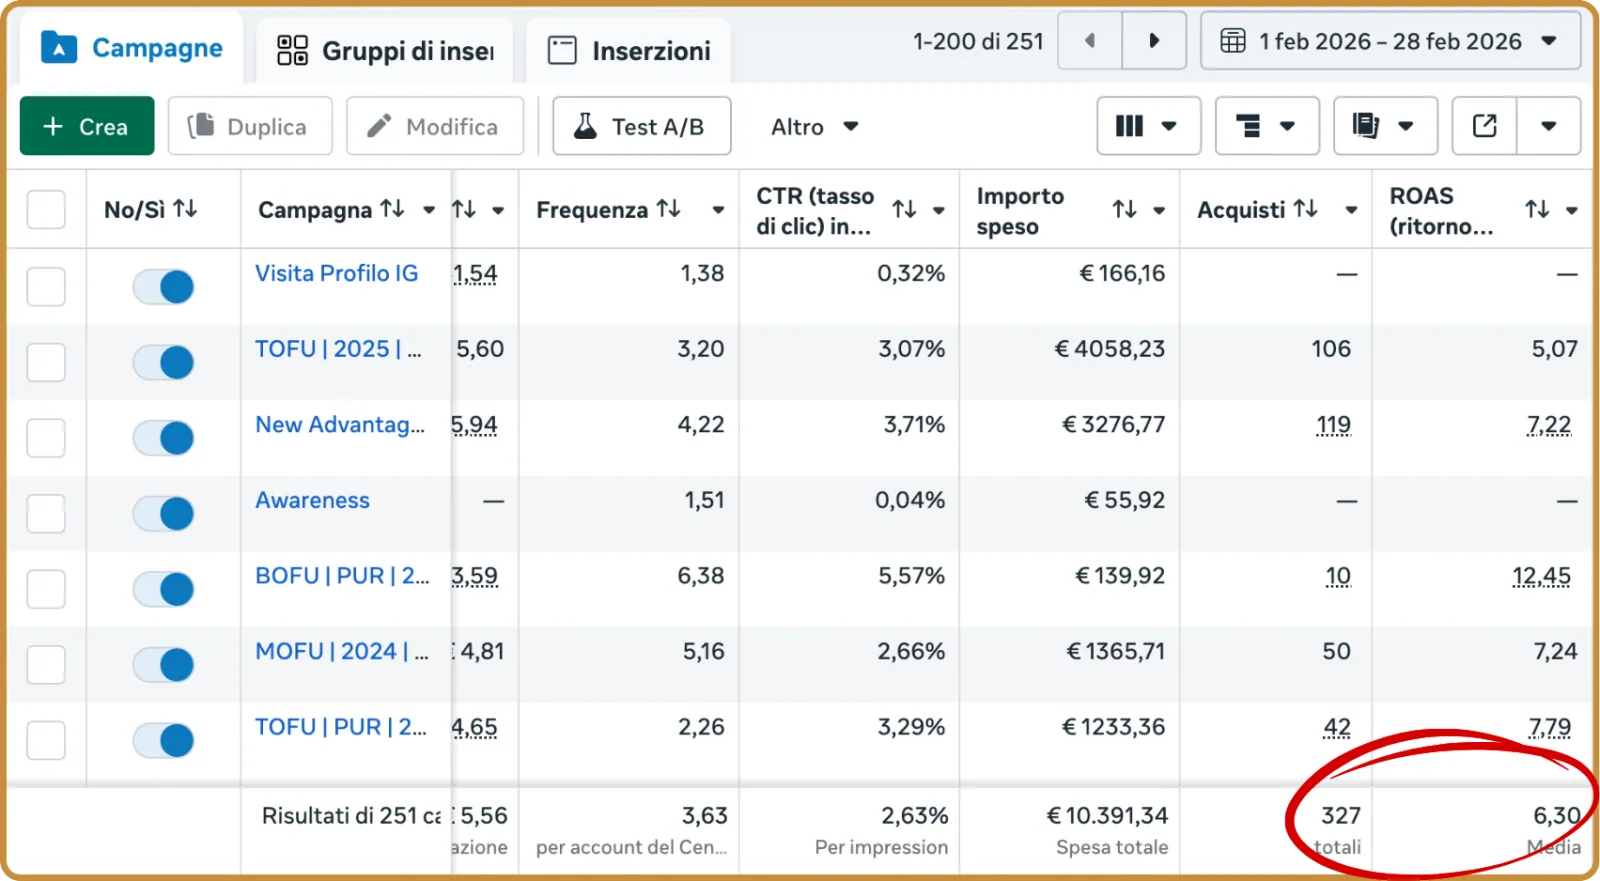Sort by Importo speso arrows

click(x=1125, y=209)
